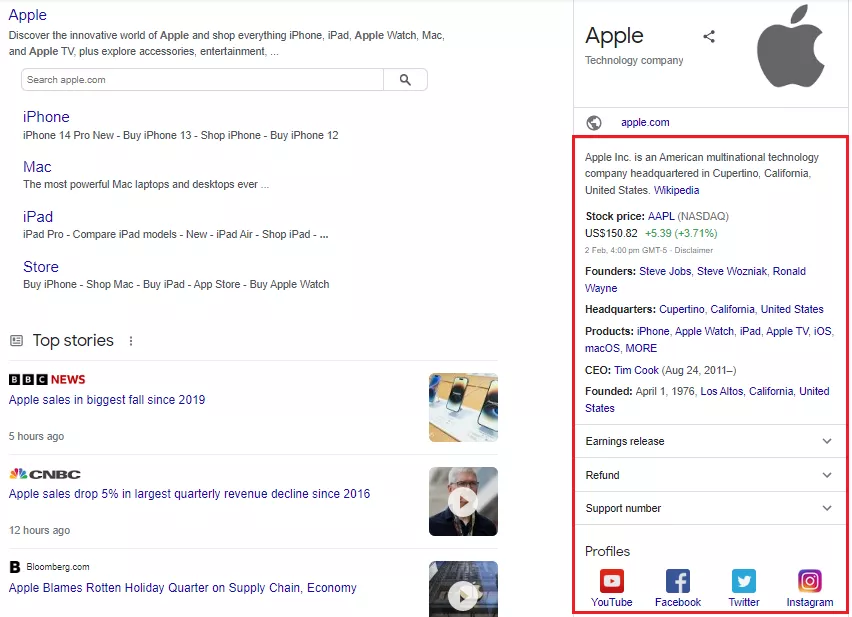Click the newspaper icon beside Top stories
The height and width of the screenshot is (617, 852).
[x=16, y=341]
